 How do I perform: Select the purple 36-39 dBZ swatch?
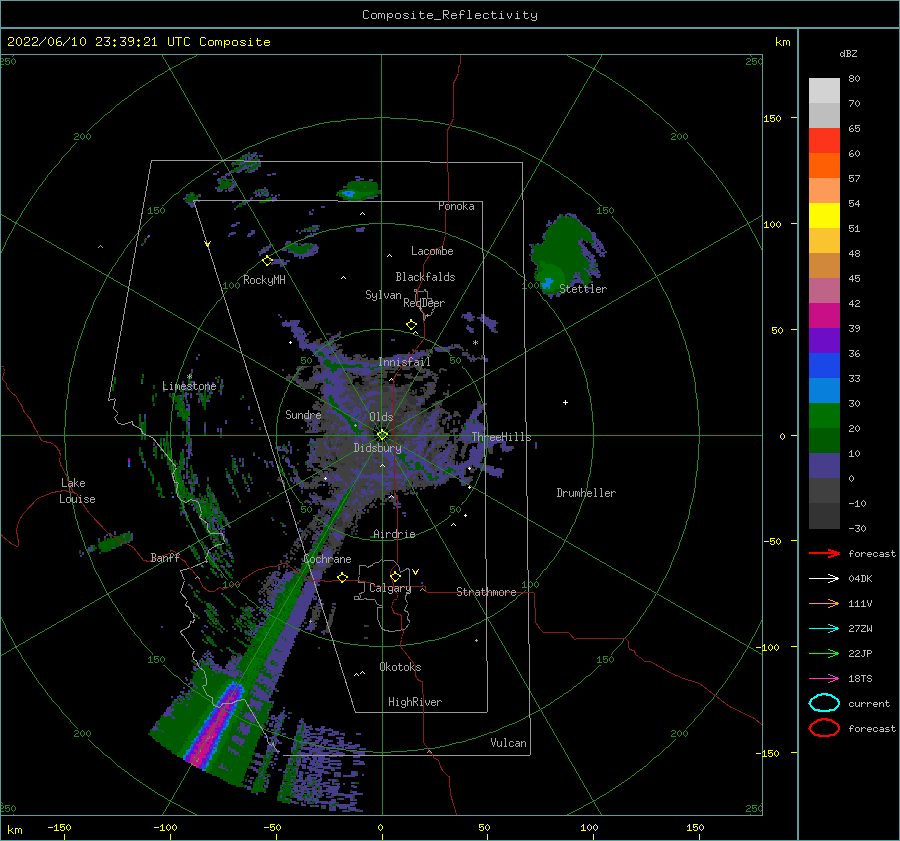(824, 341)
